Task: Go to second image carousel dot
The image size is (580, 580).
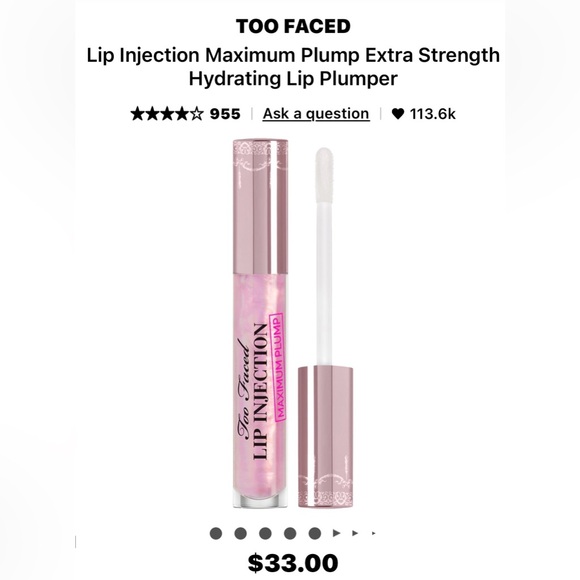Action: point(240,533)
